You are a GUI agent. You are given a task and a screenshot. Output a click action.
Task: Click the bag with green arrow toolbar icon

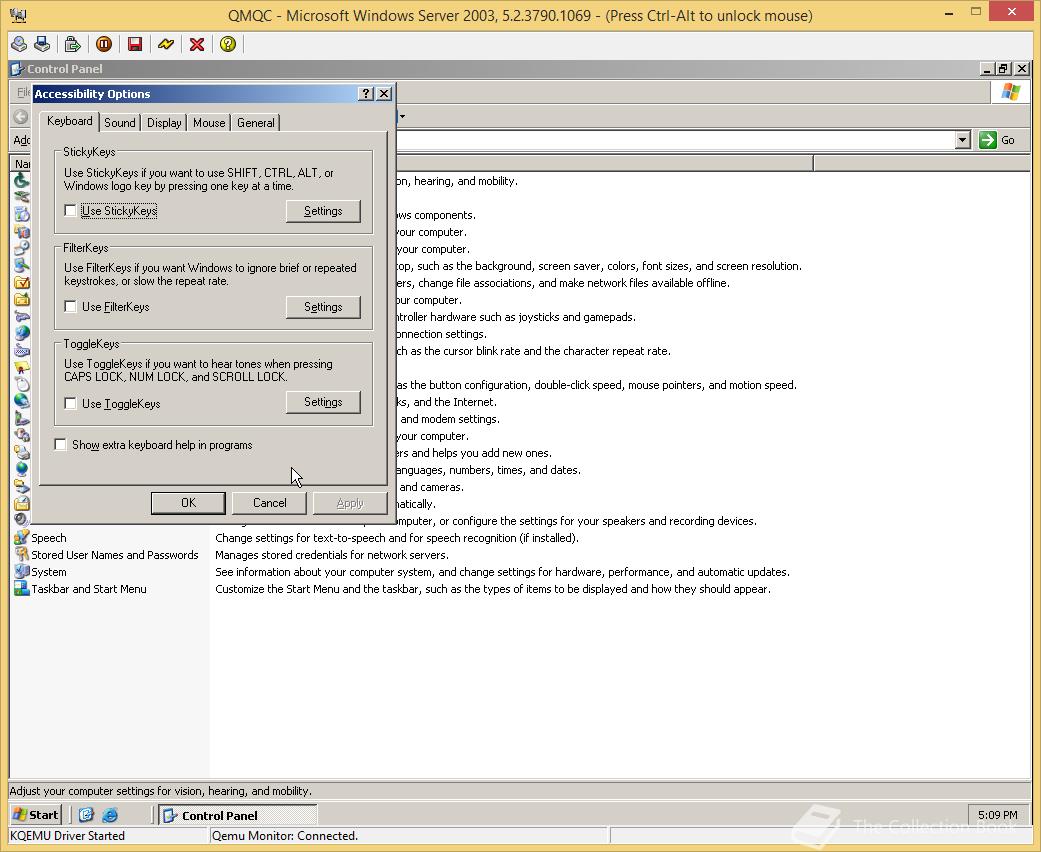coord(72,44)
